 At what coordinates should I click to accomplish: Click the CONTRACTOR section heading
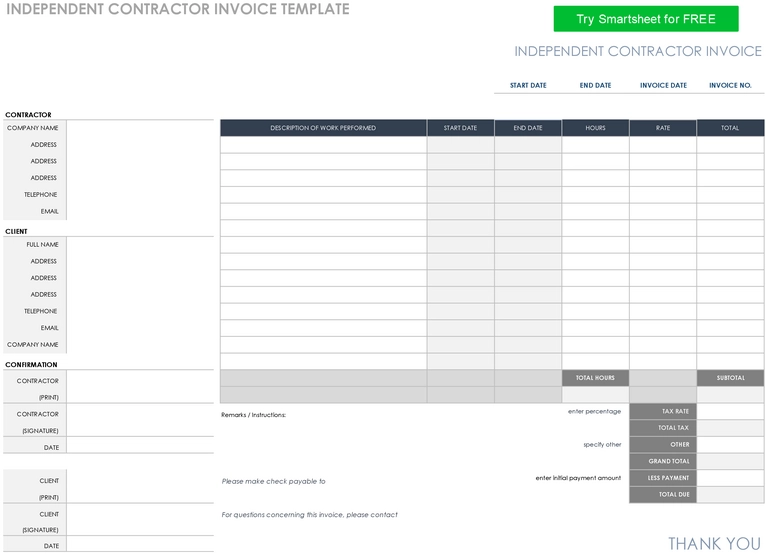28,115
